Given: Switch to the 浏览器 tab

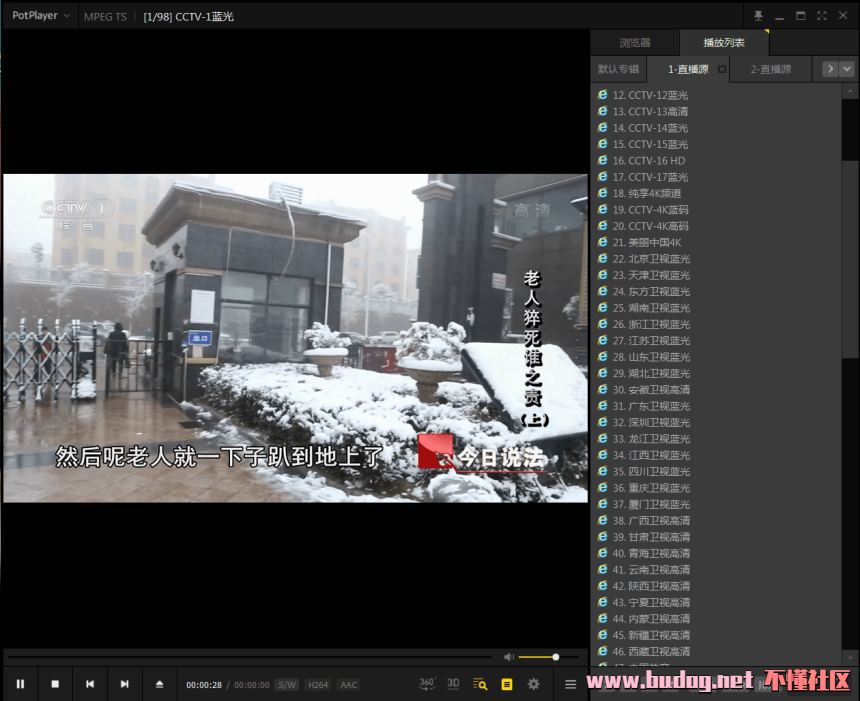Looking at the screenshot, I should [x=634, y=43].
